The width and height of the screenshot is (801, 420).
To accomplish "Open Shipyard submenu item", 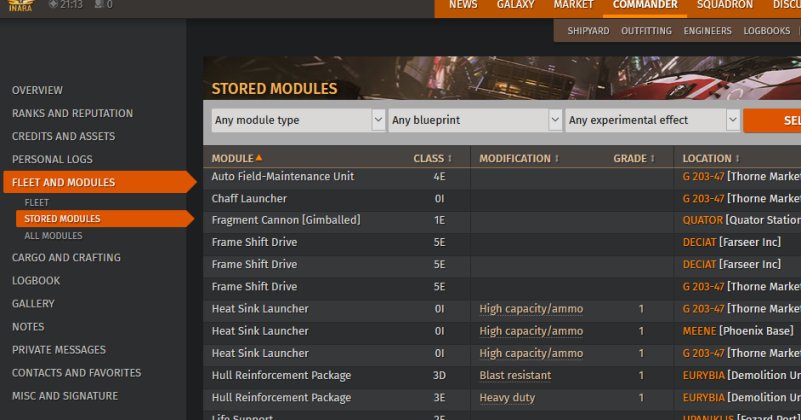I will pyautogui.click(x=588, y=31).
